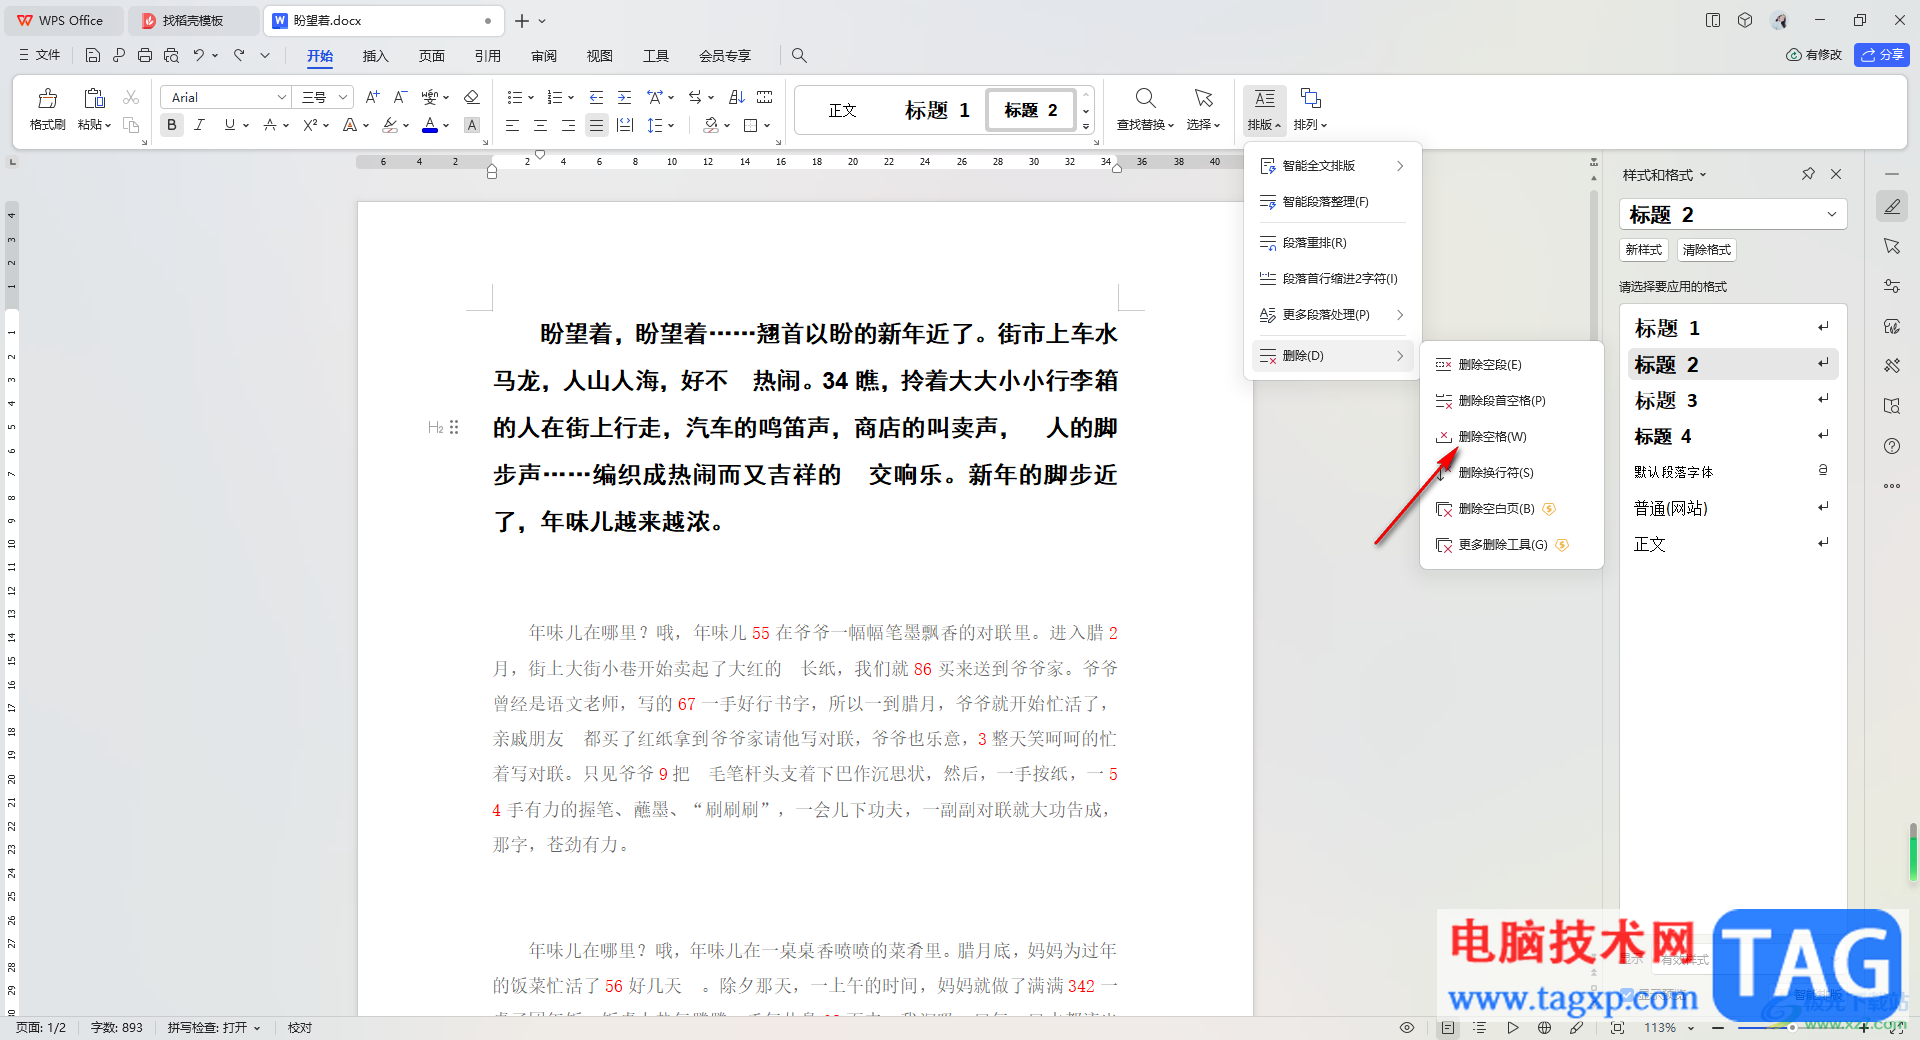This screenshot has height=1040, width=1920.
Task: Click the redo arrow icon
Action: click(x=239, y=55)
